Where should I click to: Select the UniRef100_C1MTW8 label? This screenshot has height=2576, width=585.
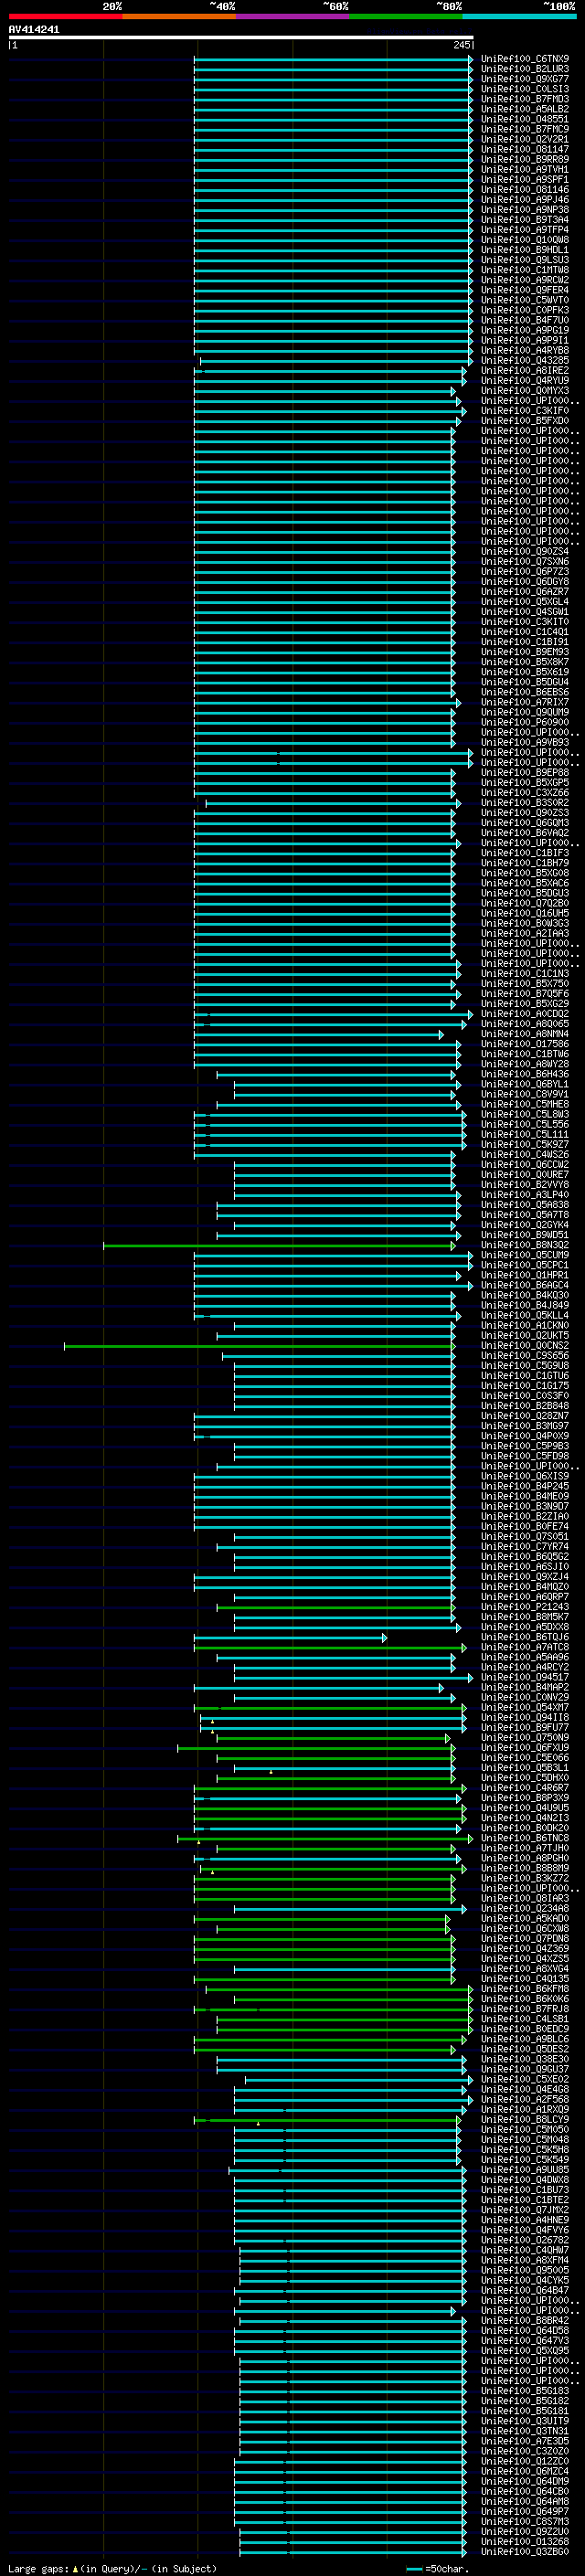click(525, 270)
